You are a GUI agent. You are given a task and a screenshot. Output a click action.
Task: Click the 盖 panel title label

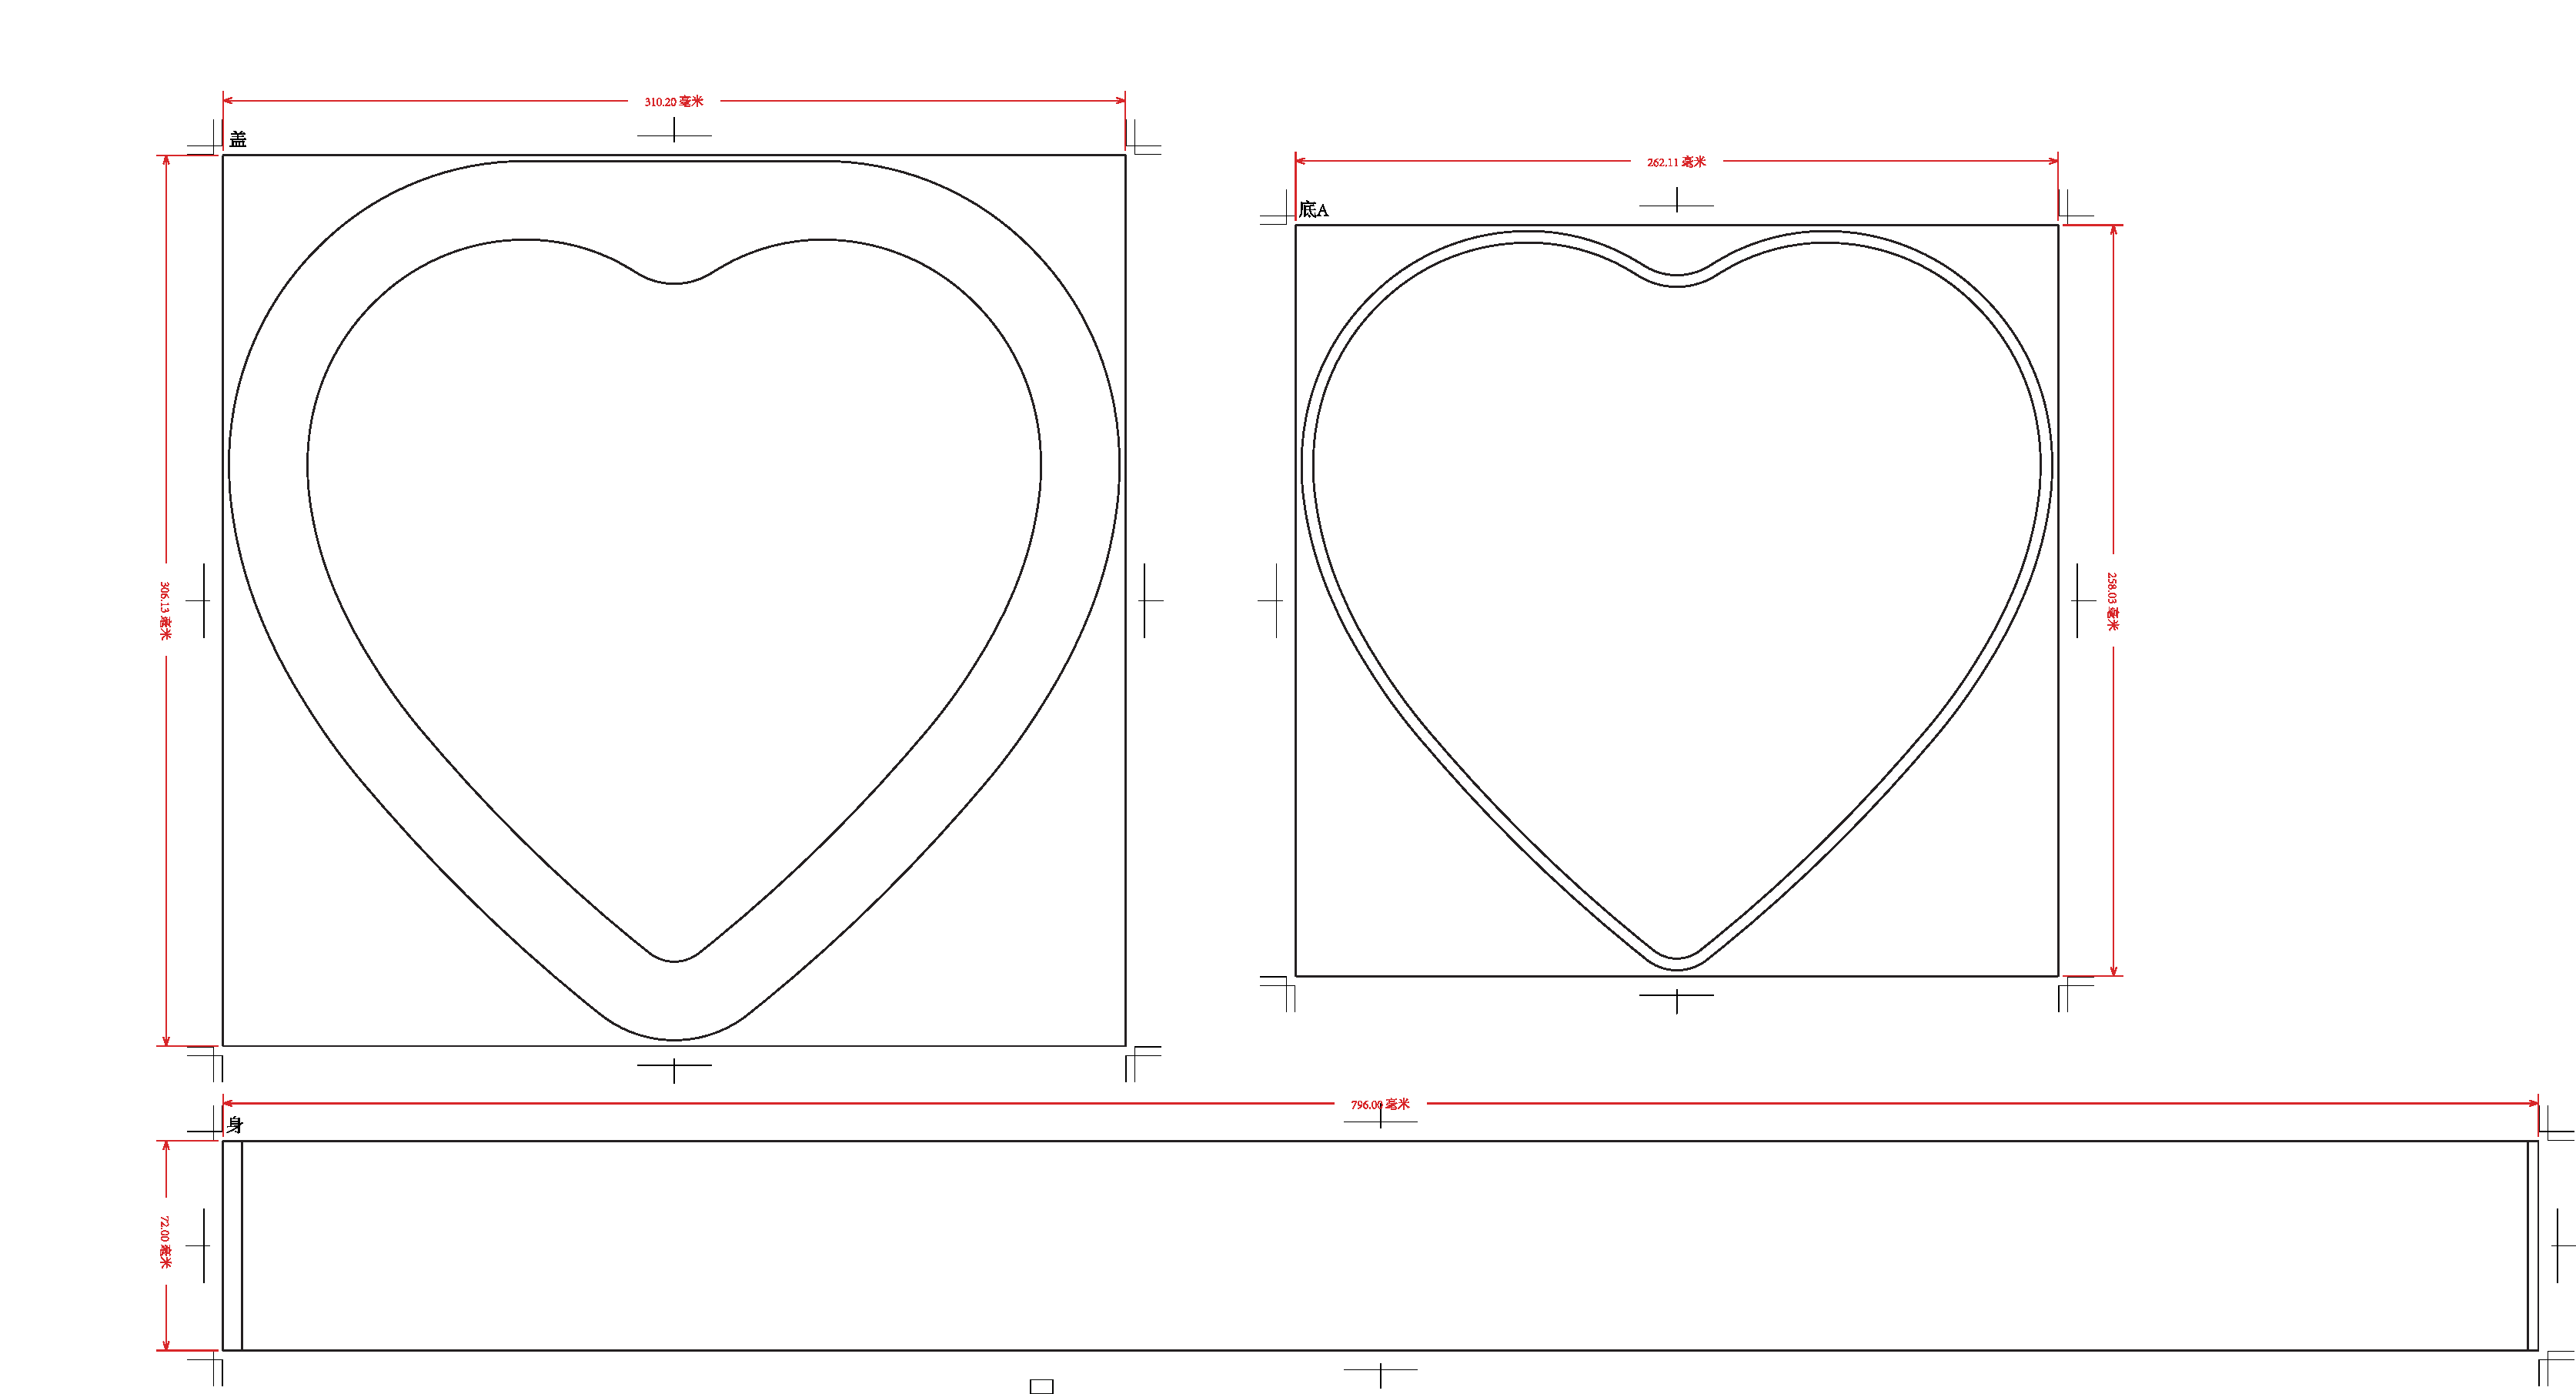click(x=238, y=139)
